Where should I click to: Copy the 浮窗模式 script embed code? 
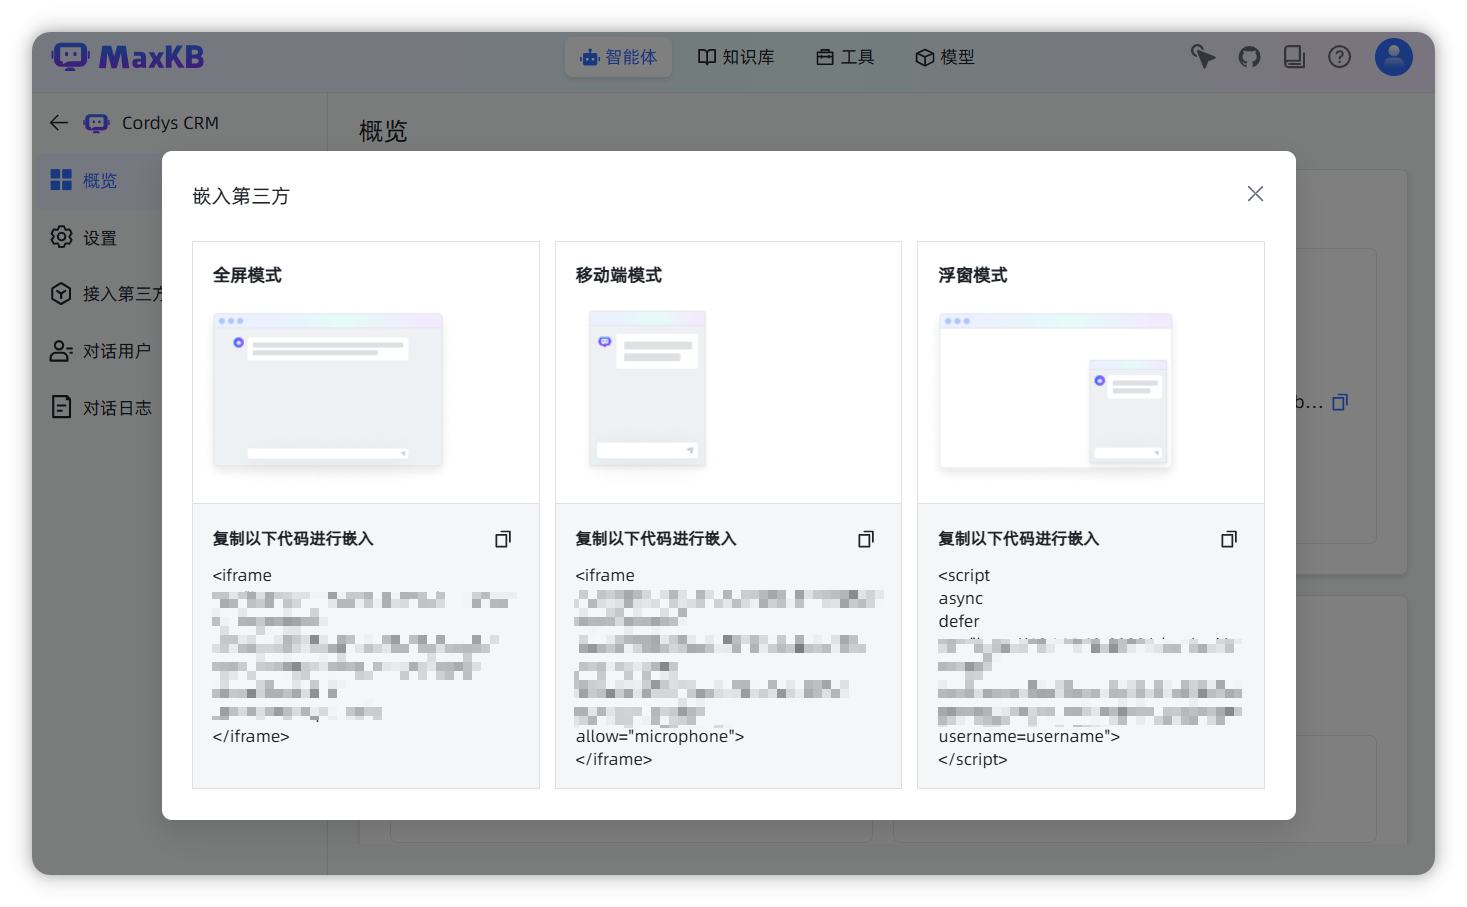coord(1229,539)
